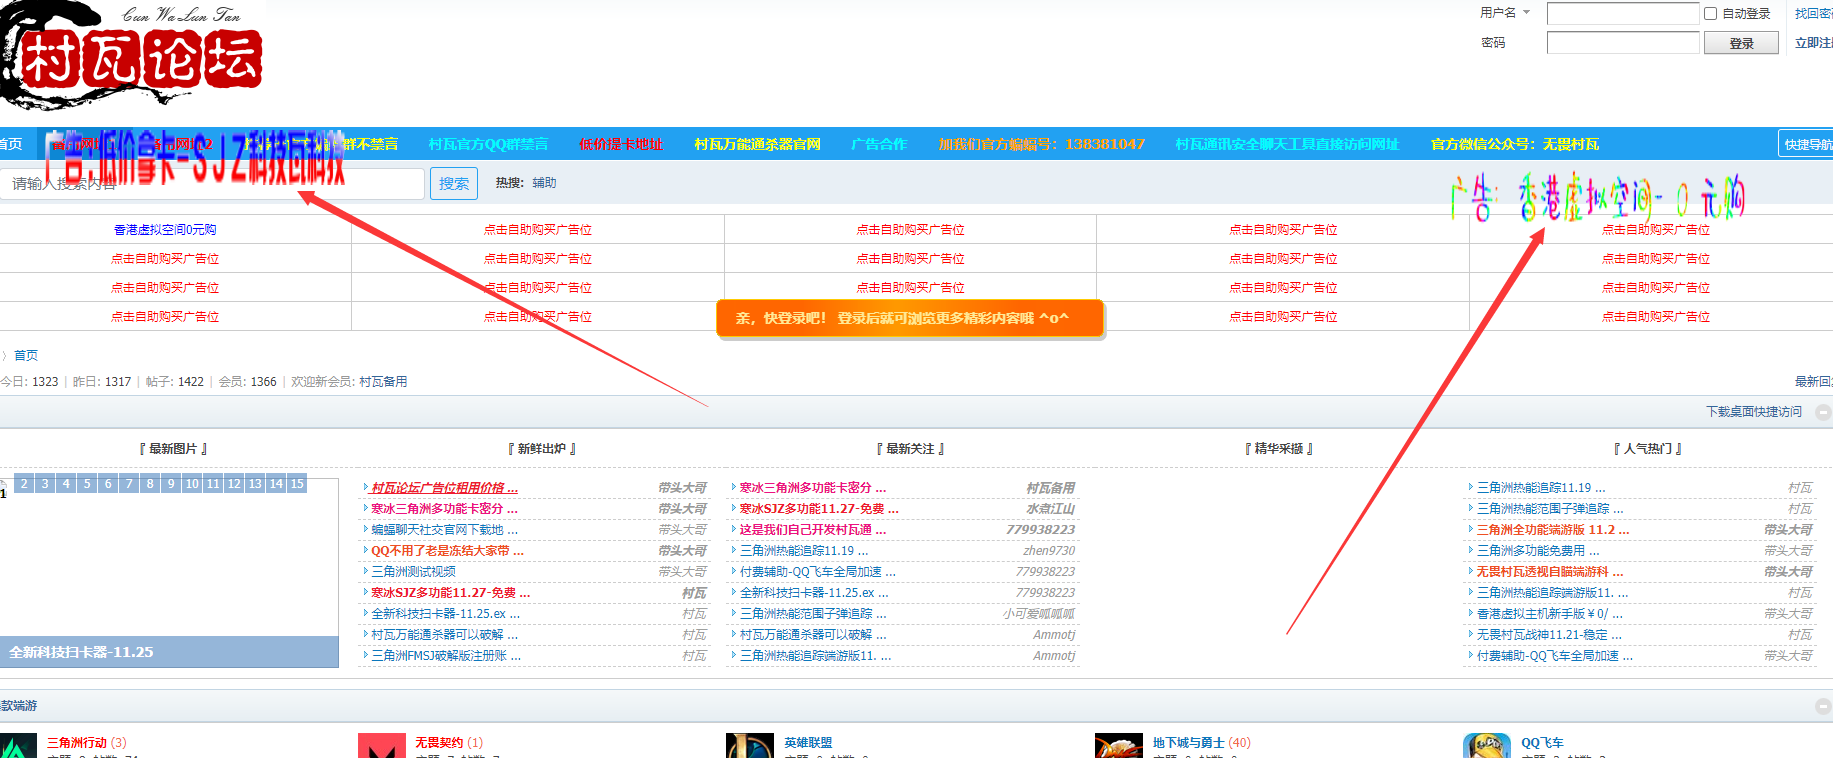Viewport: 1833px width, 758px height.
Task: Expand the 用户名 login type dropdown
Action: pyautogui.click(x=1526, y=13)
